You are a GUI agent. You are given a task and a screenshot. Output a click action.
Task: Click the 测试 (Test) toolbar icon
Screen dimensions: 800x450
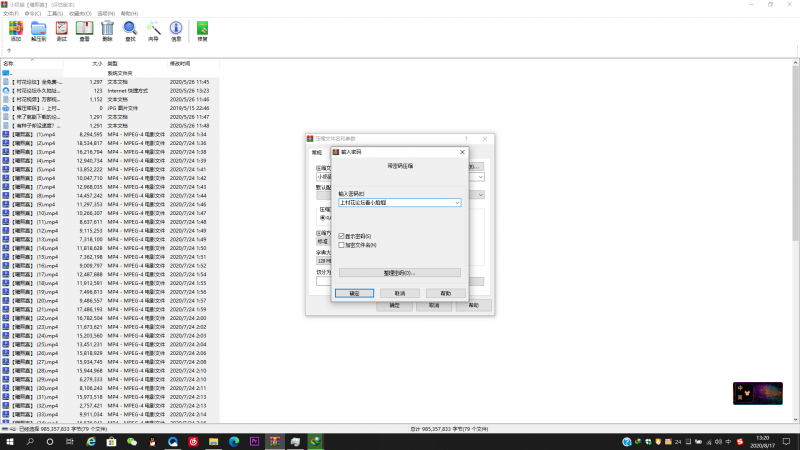point(62,30)
